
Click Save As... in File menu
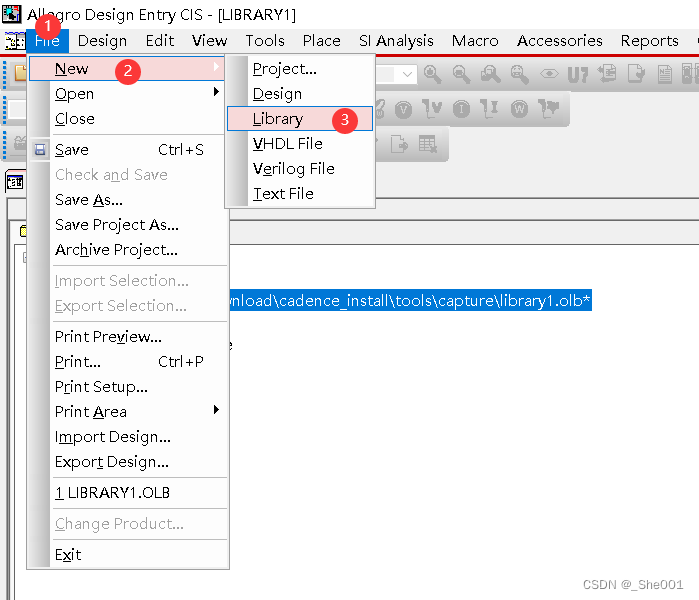[89, 200]
